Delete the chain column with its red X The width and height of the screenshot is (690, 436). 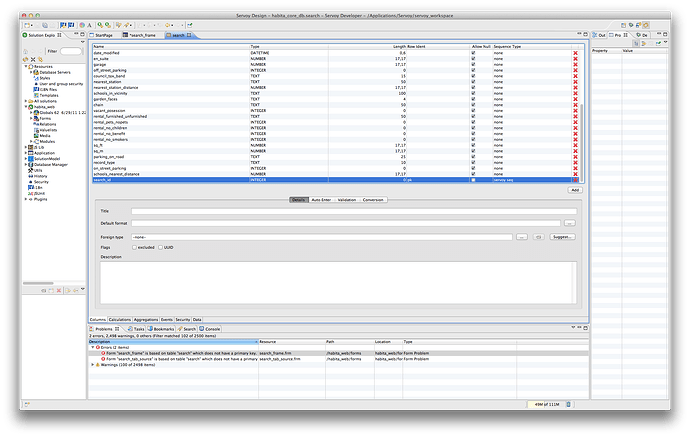coord(575,105)
